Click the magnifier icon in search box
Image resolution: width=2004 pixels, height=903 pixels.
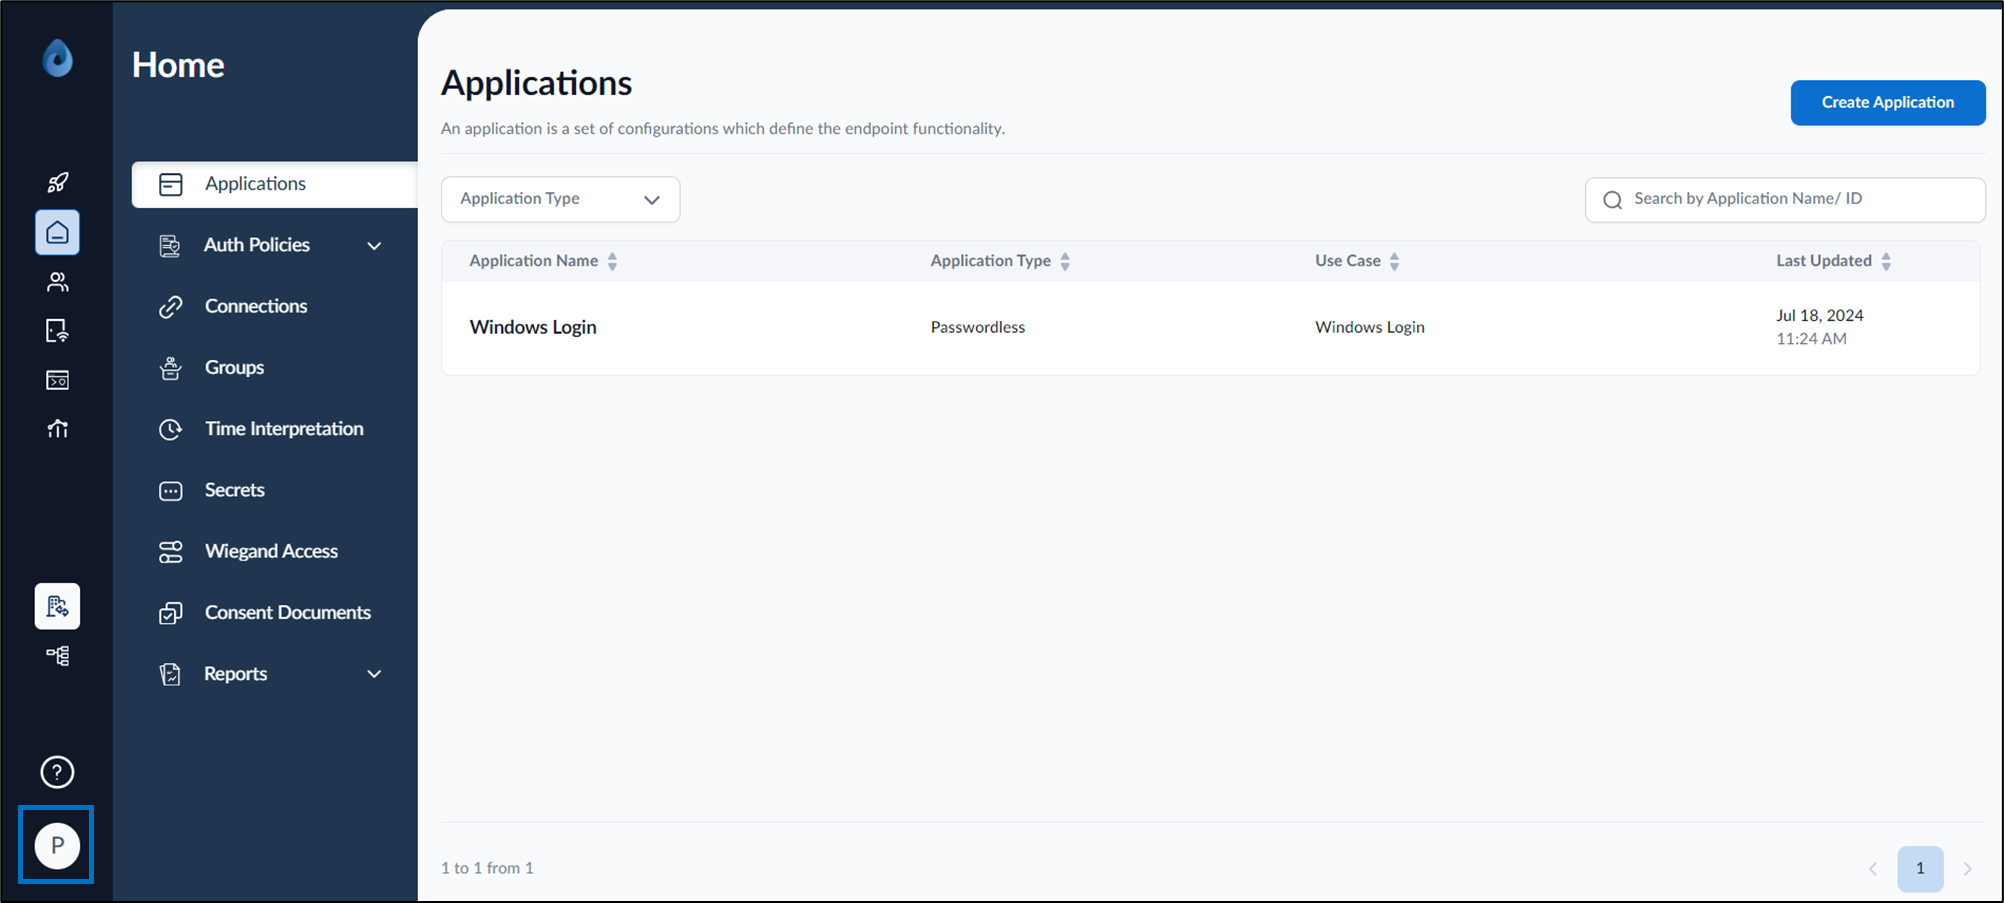point(1612,200)
